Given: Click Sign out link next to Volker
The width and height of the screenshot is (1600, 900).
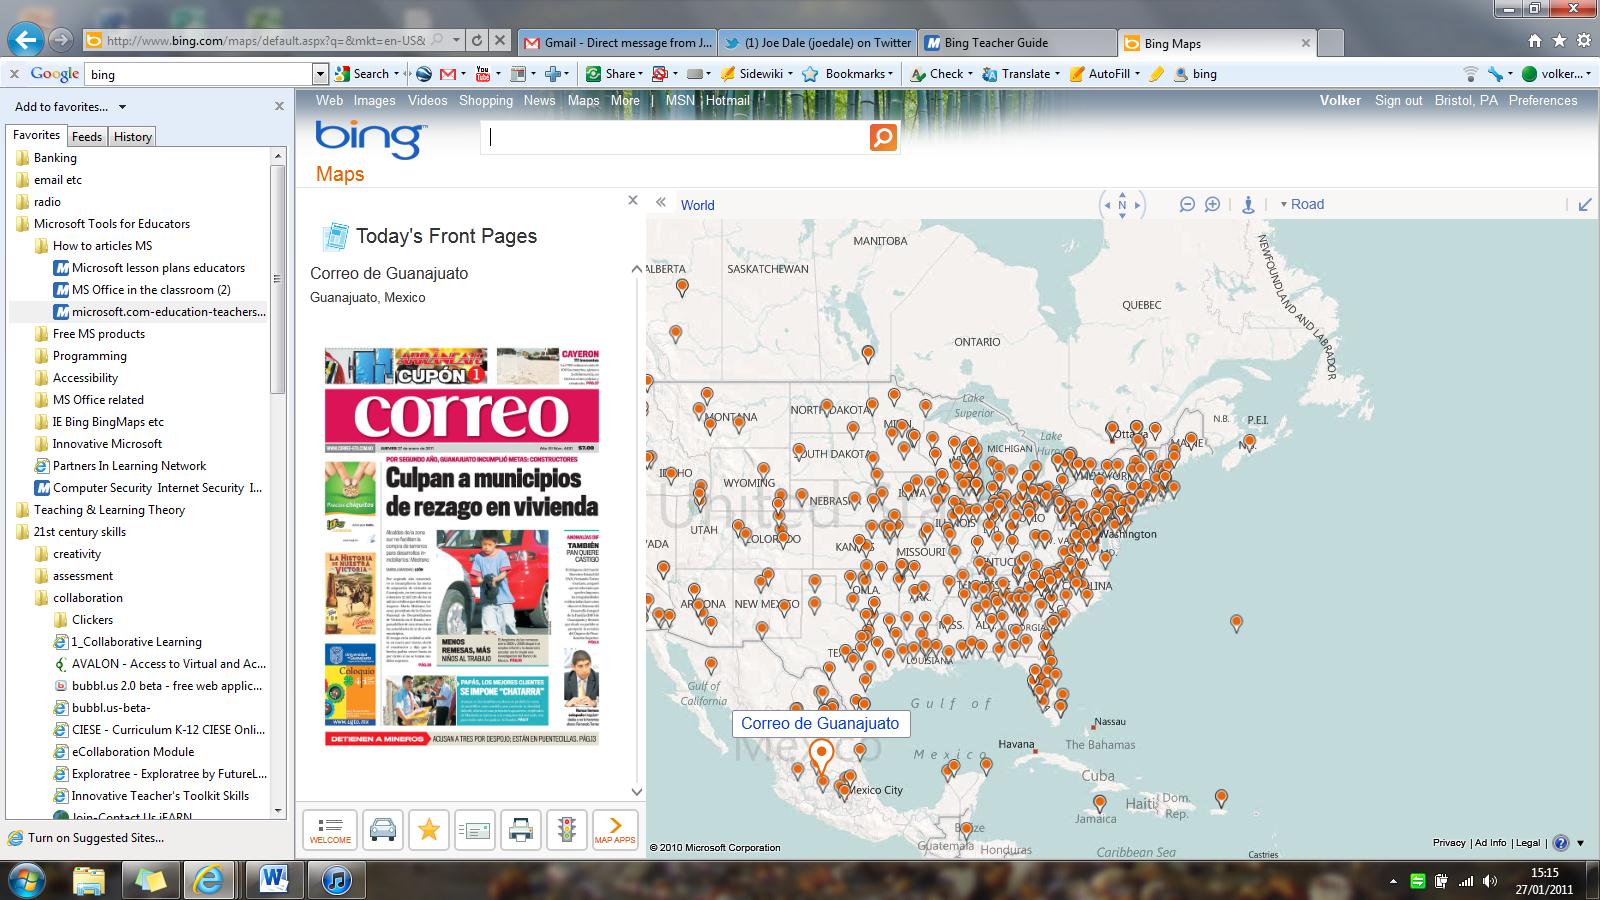Looking at the screenshot, I should point(1397,100).
